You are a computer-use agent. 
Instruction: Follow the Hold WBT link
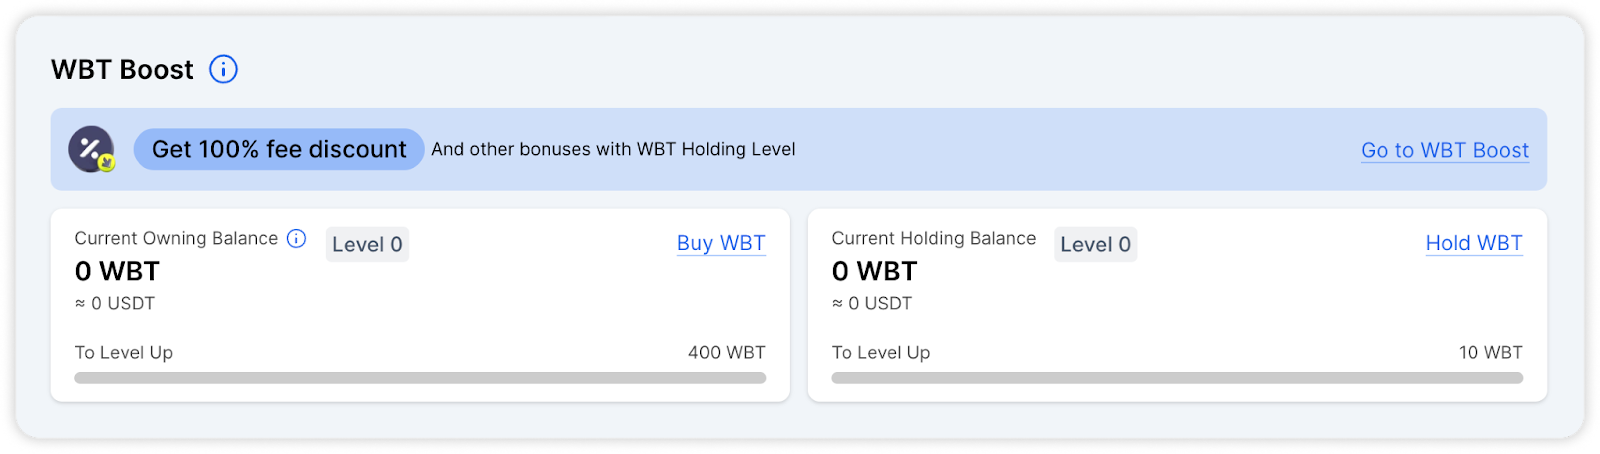tap(1474, 243)
